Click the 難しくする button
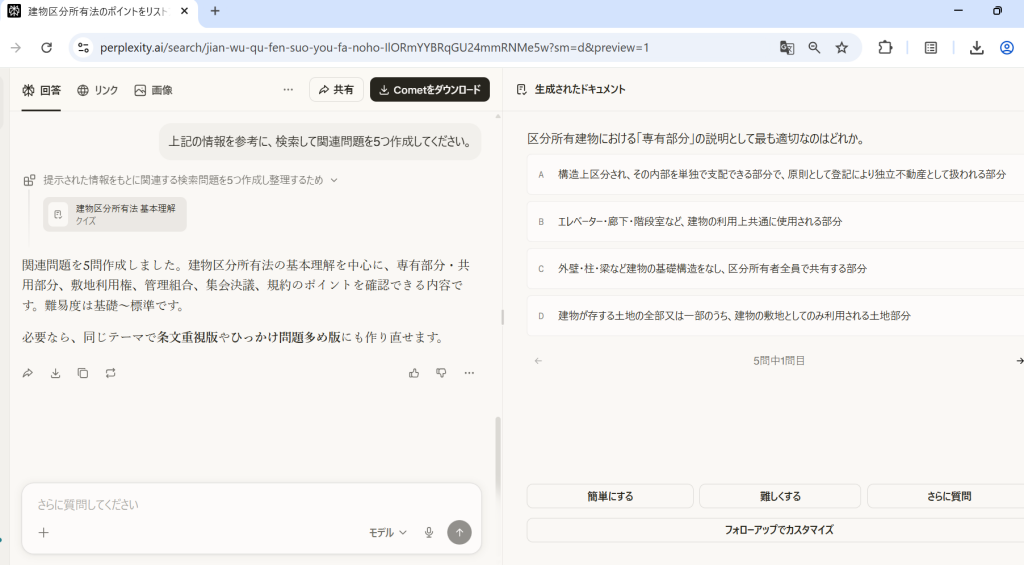Viewport: 1024px width, 565px height. (779, 496)
